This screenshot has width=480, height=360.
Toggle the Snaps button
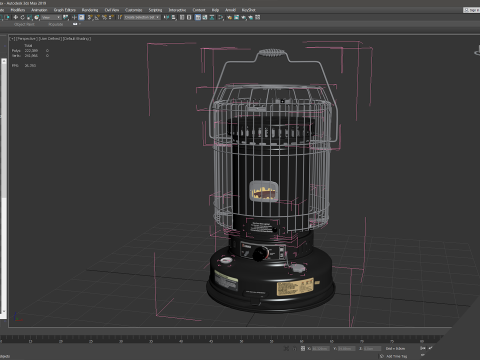90,17
